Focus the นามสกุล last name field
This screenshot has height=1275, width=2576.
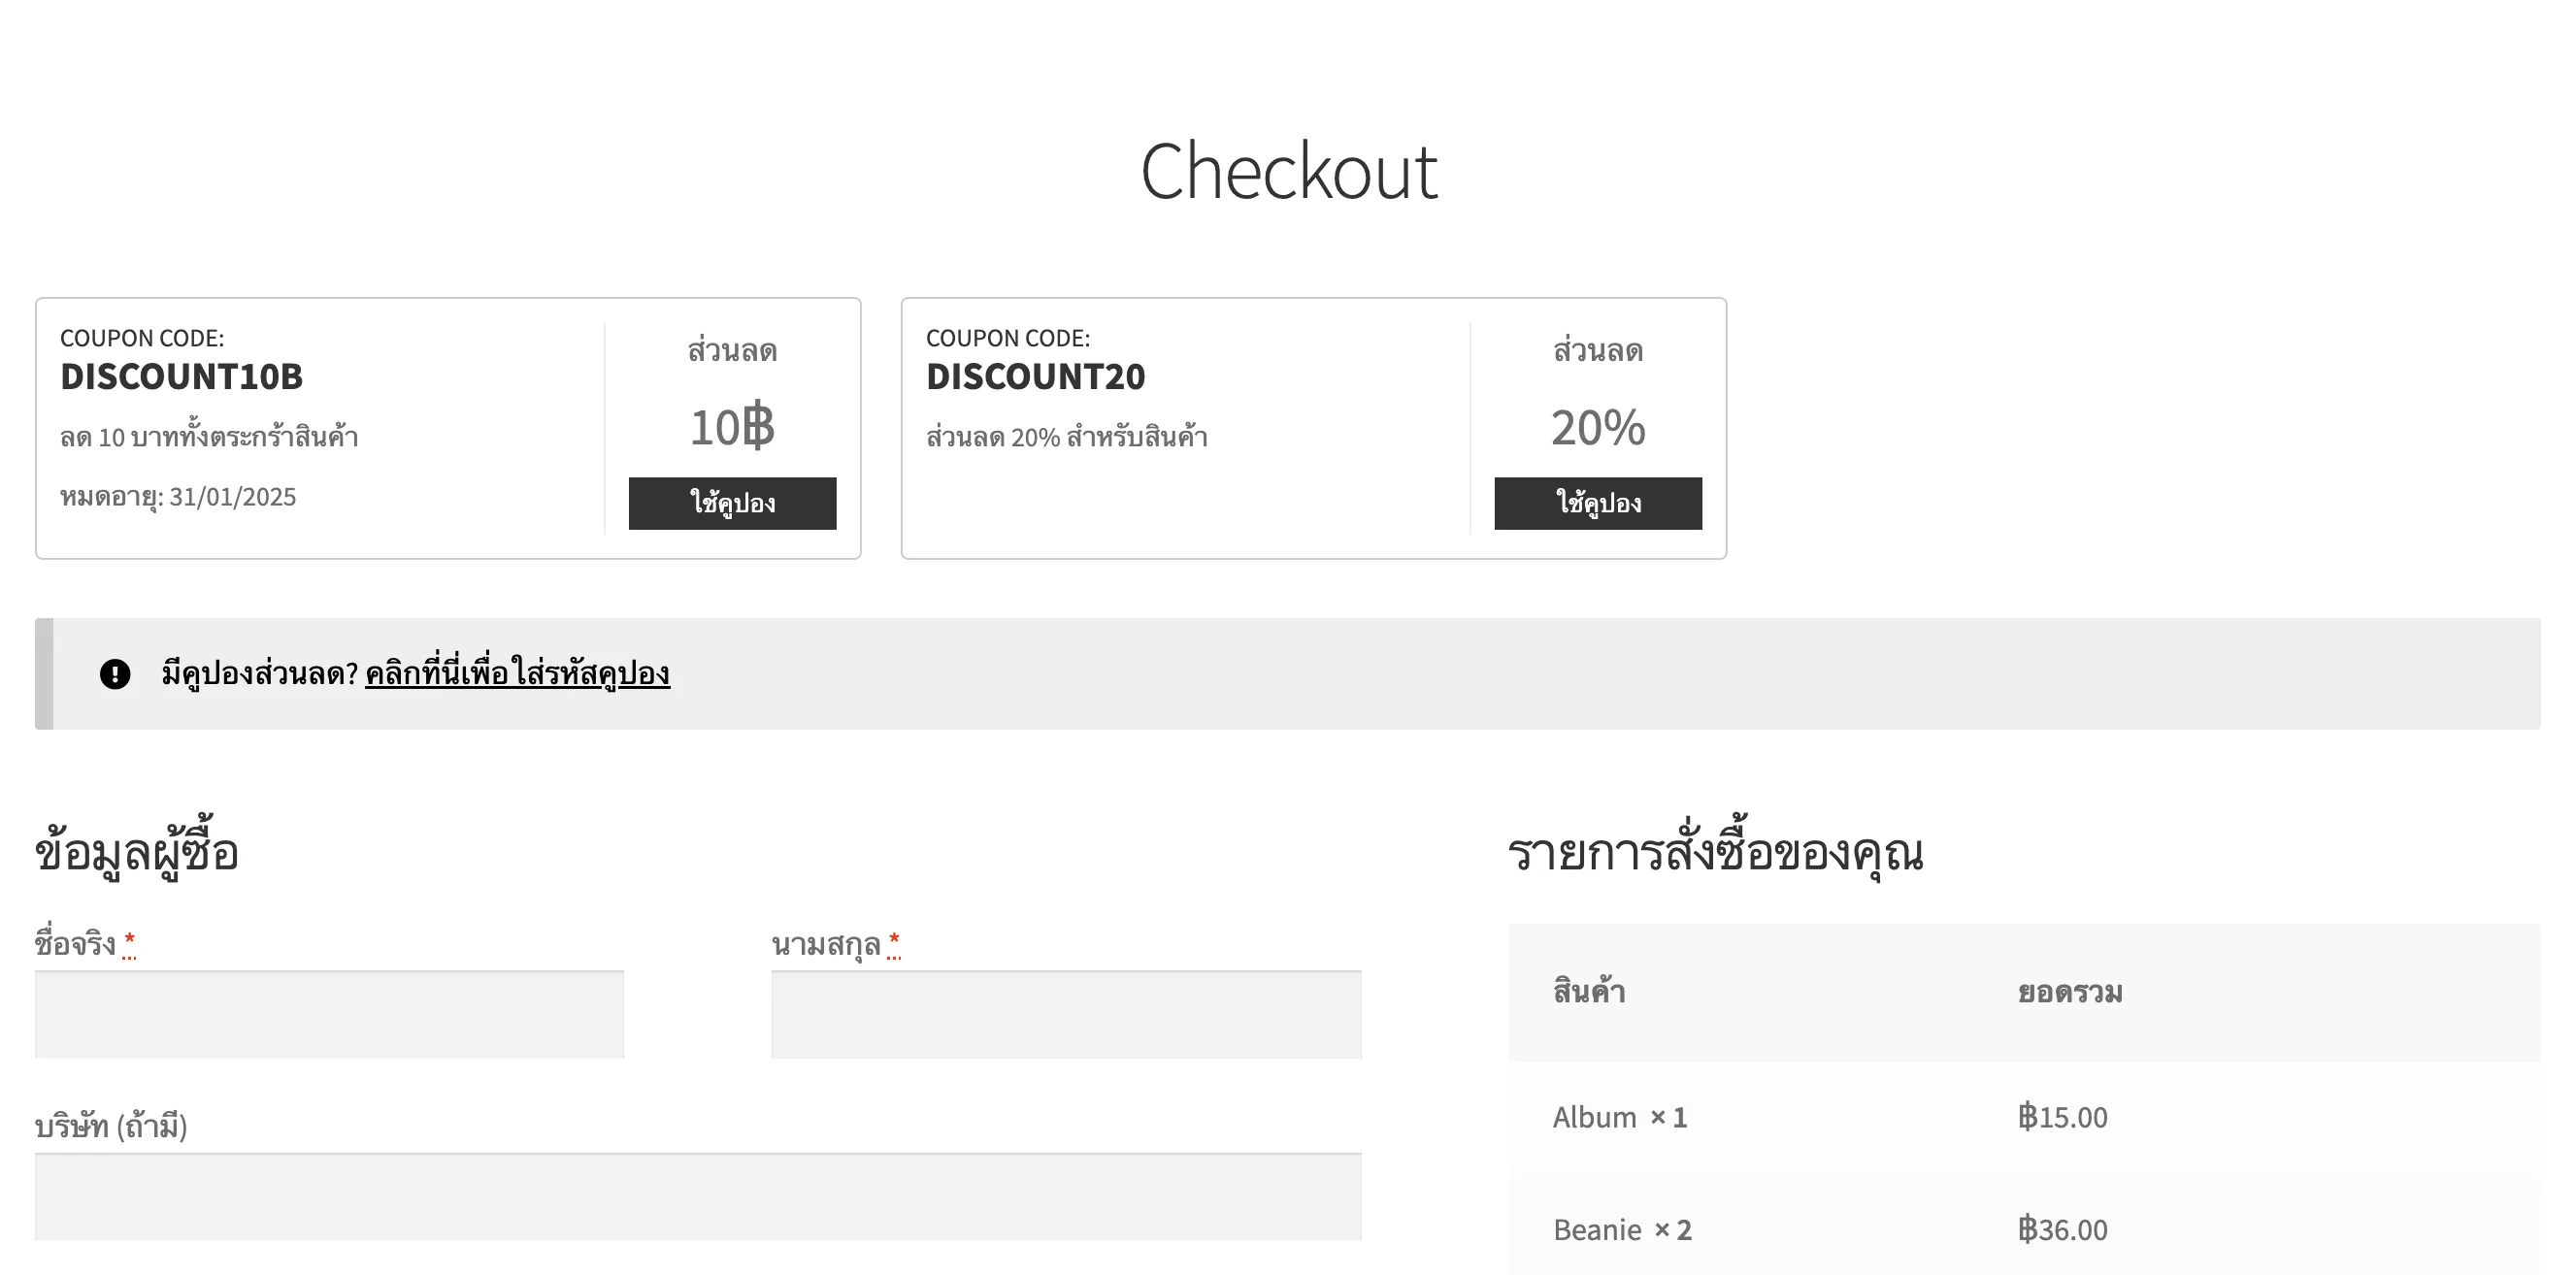[1065, 1014]
